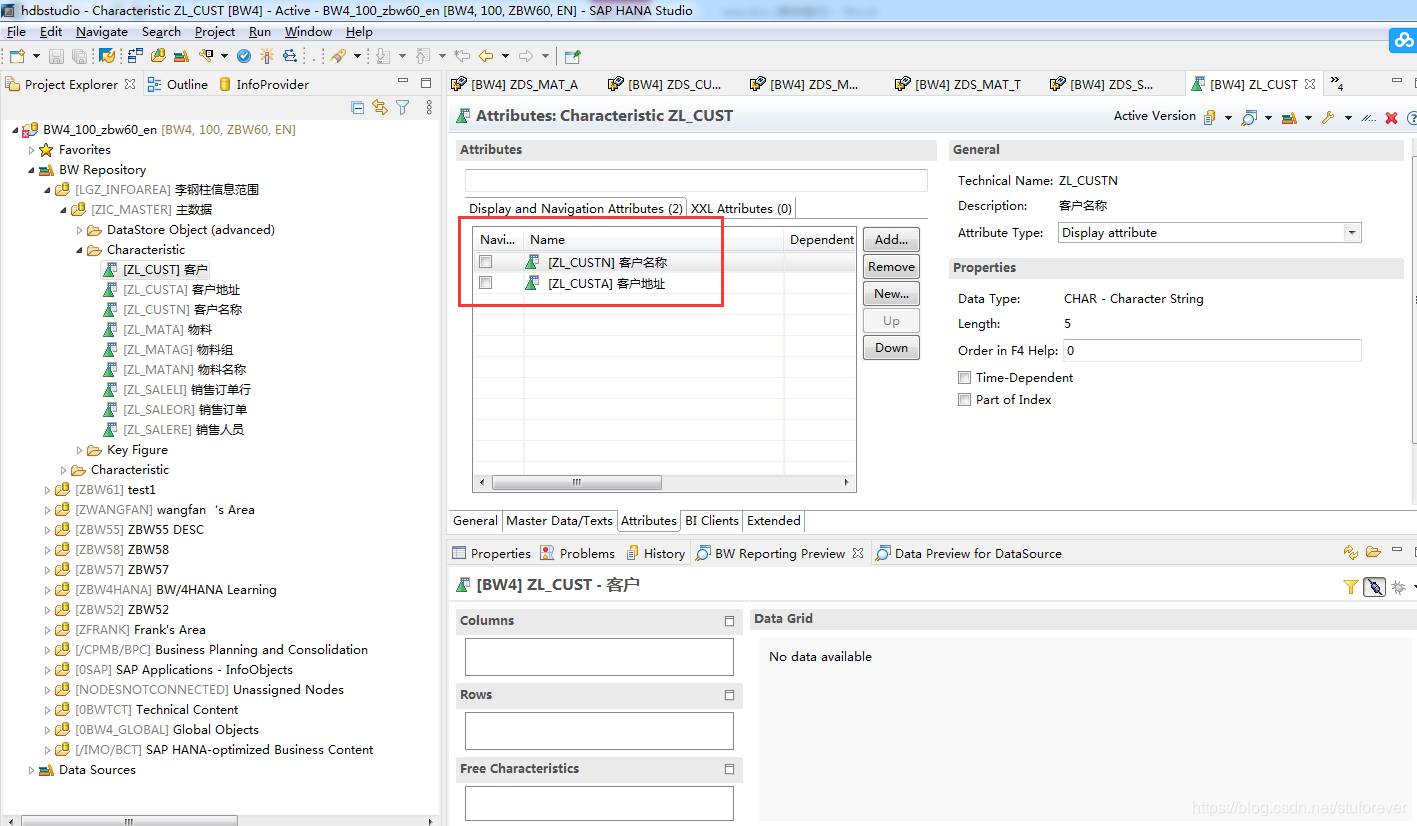Click the attributes filter text field
The height and width of the screenshot is (826, 1417).
tap(696, 181)
